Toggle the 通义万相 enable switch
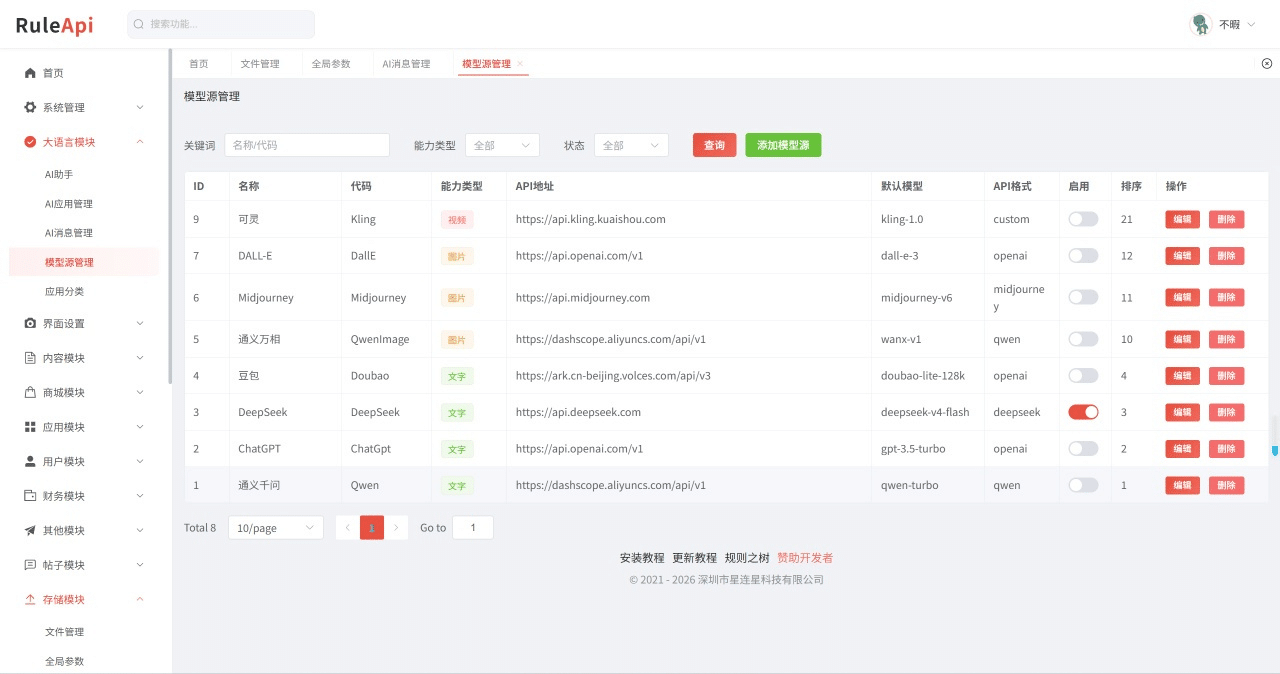Viewport: 1280px width, 674px height. point(1083,339)
